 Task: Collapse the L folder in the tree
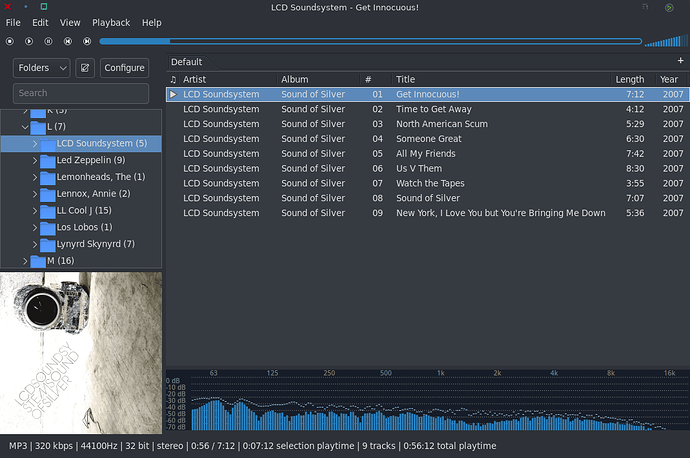tap(25, 127)
